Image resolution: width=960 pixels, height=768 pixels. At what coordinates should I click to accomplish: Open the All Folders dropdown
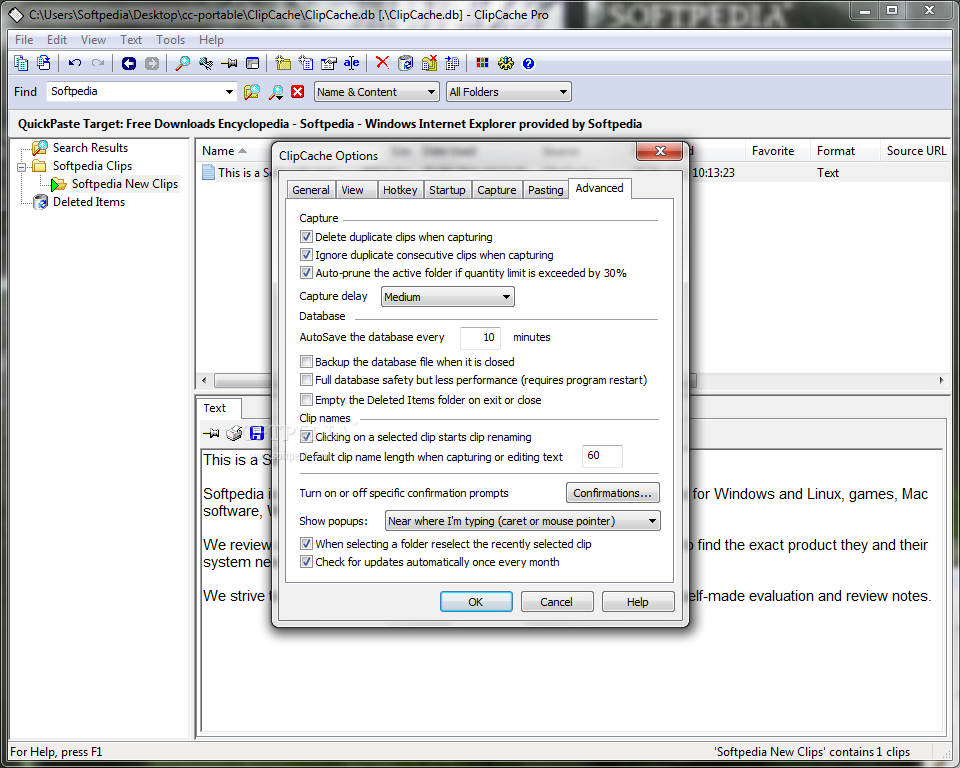tap(509, 92)
